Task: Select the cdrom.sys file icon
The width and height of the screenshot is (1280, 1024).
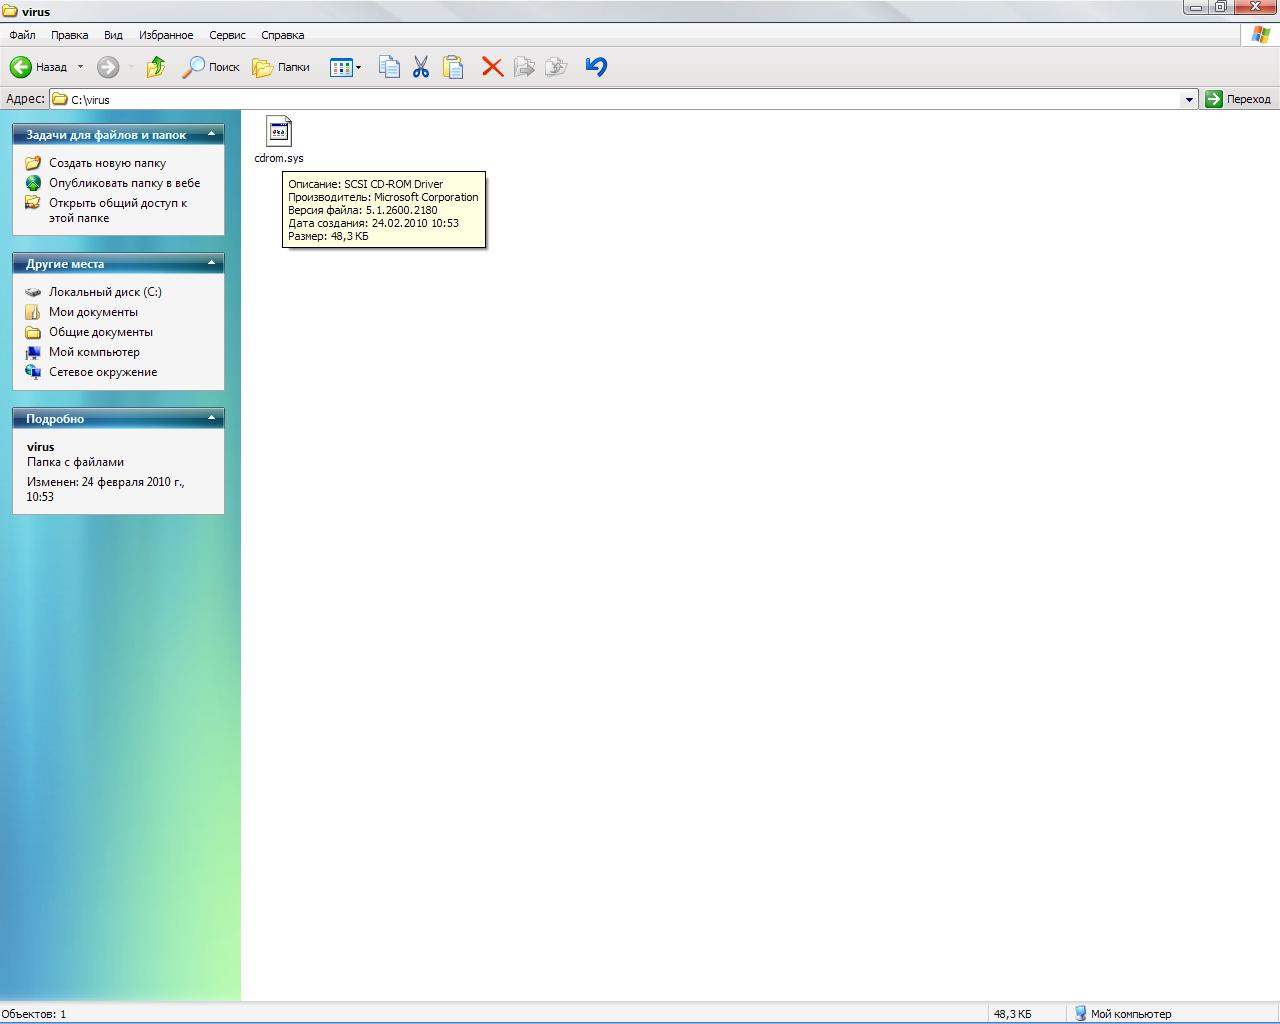Action: 279,131
